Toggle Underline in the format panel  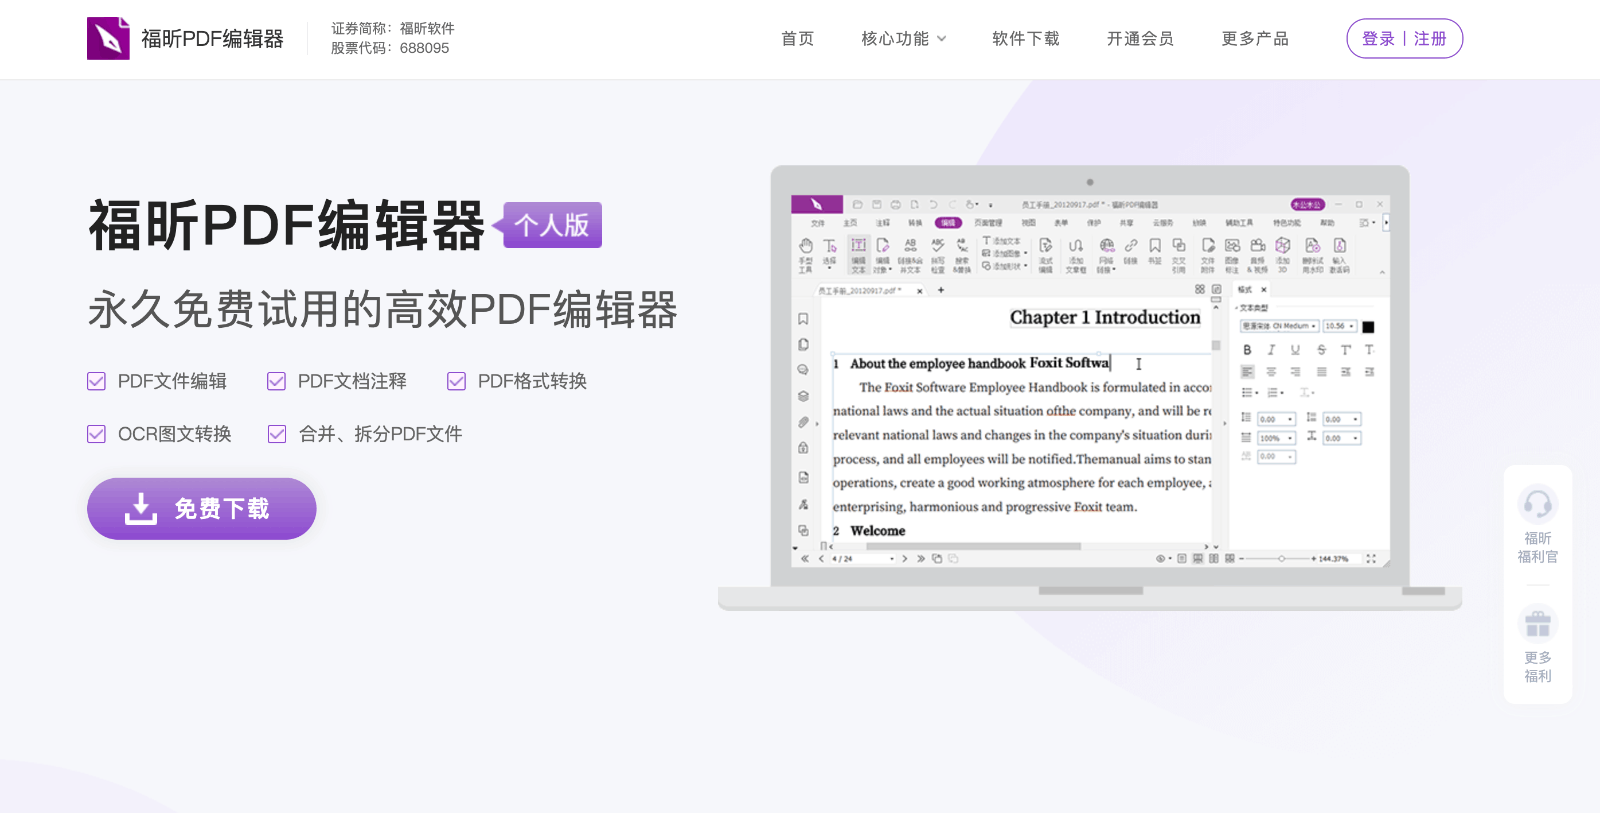1295,350
